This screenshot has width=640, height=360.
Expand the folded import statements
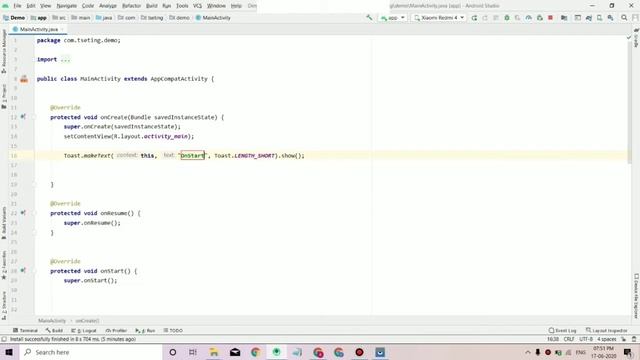pyautogui.click(x=65, y=60)
